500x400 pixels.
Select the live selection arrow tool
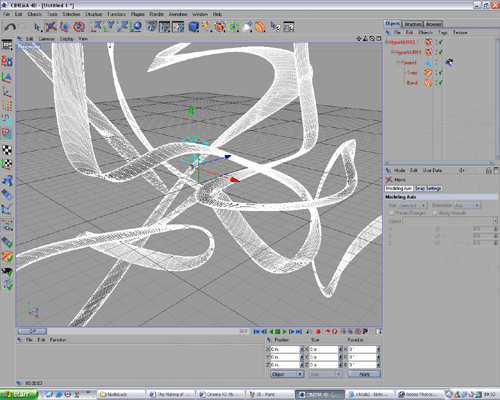pos(37,27)
